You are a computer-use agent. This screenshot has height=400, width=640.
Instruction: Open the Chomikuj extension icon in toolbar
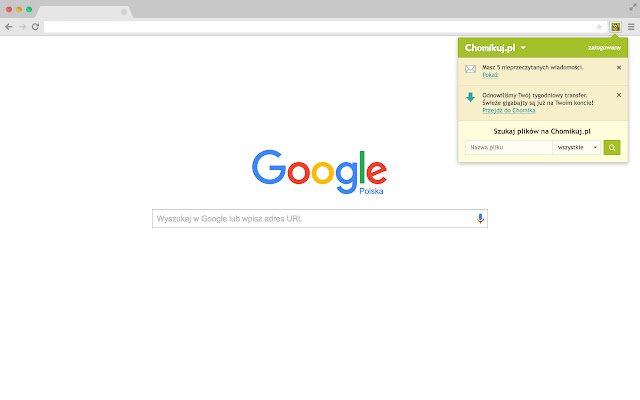616,27
